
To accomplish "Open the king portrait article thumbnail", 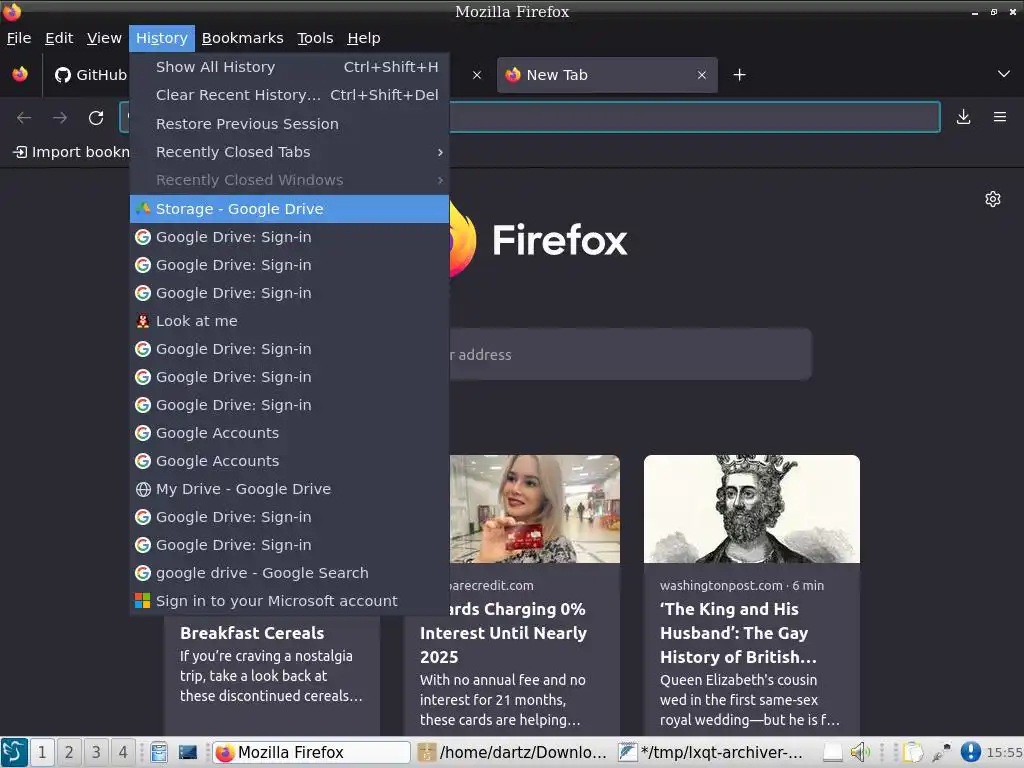I will [752, 509].
